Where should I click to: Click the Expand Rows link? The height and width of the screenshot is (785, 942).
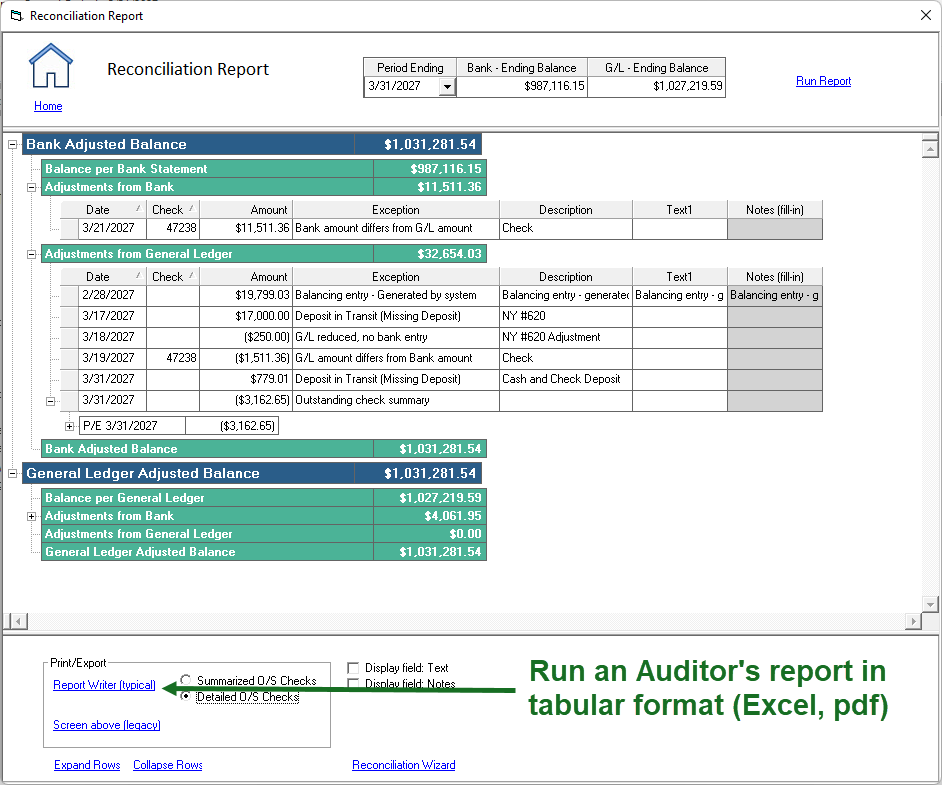87,765
